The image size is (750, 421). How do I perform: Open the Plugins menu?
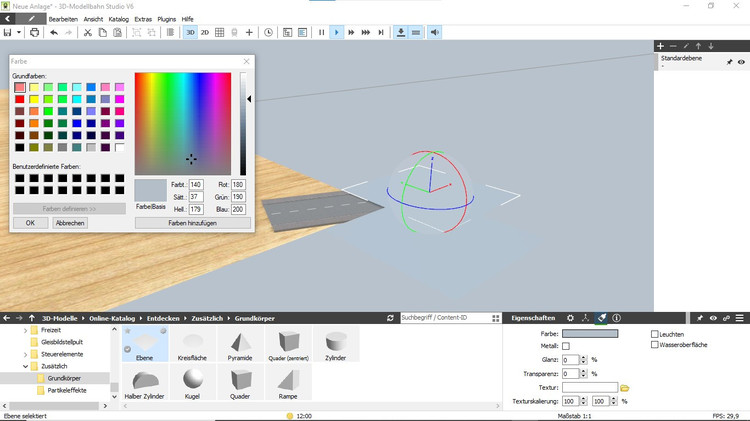(166, 19)
